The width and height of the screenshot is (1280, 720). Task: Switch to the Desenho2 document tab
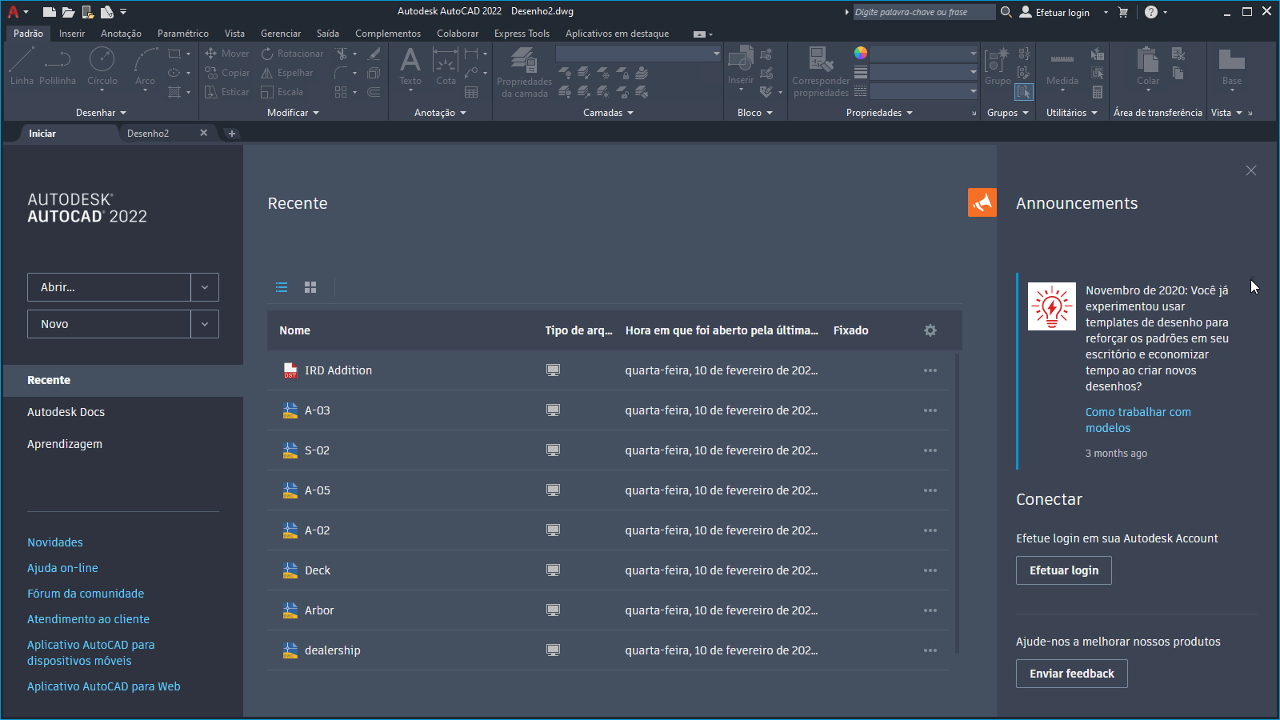coord(148,133)
